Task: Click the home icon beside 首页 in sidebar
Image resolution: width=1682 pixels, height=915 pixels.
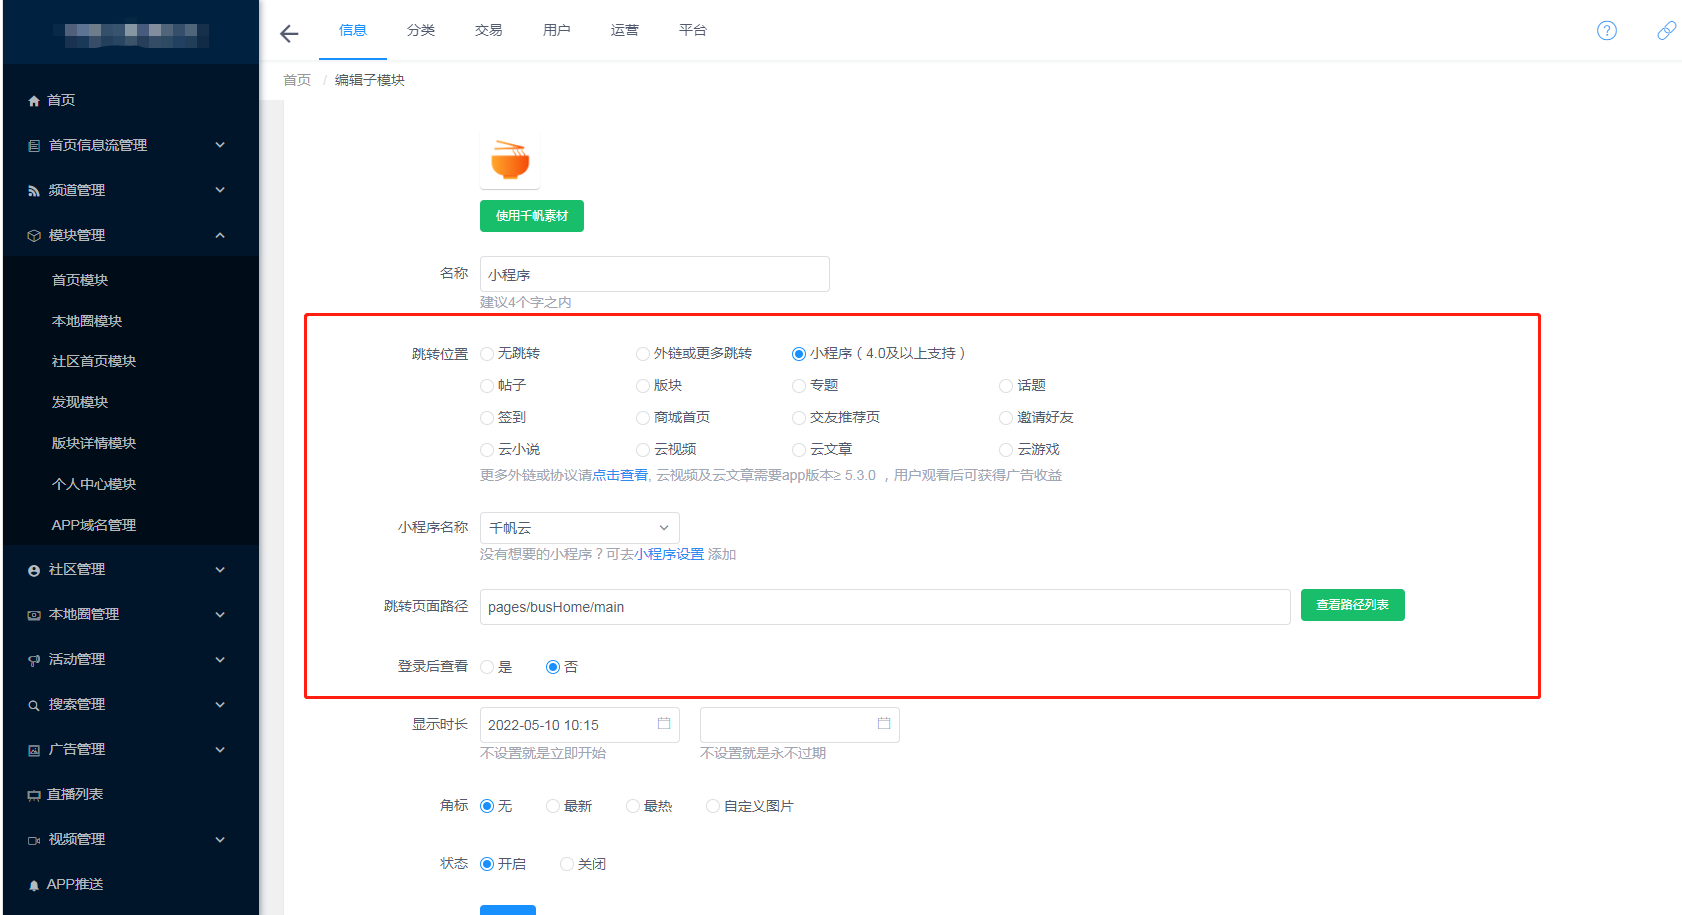Action: [x=34, y=101]
